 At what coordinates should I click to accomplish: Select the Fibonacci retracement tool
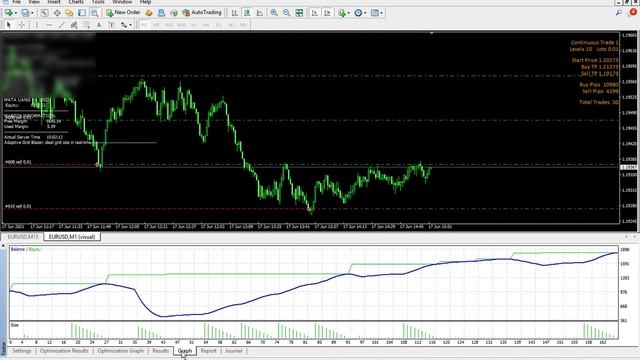(x=87, y=25)
